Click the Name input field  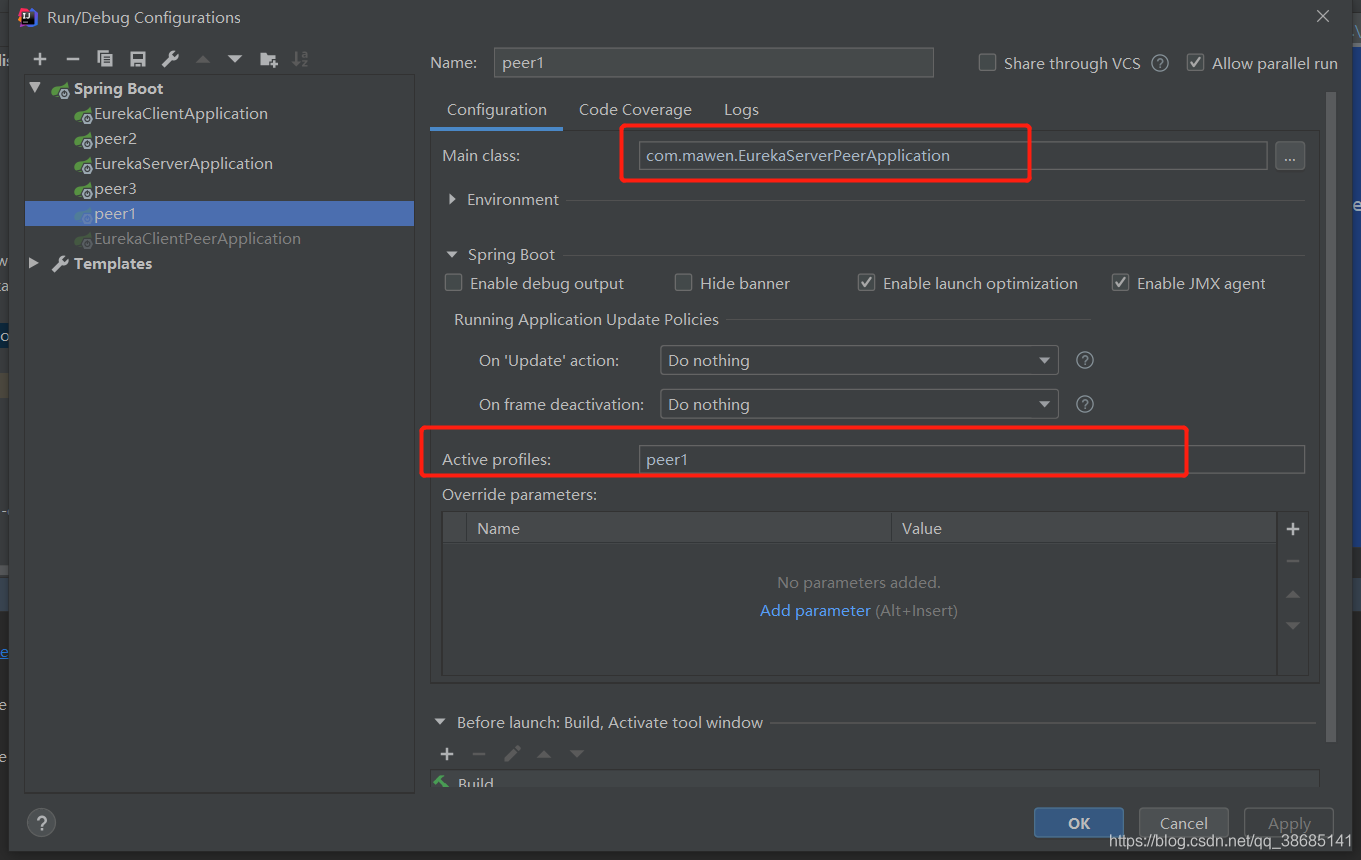point(713,62)
